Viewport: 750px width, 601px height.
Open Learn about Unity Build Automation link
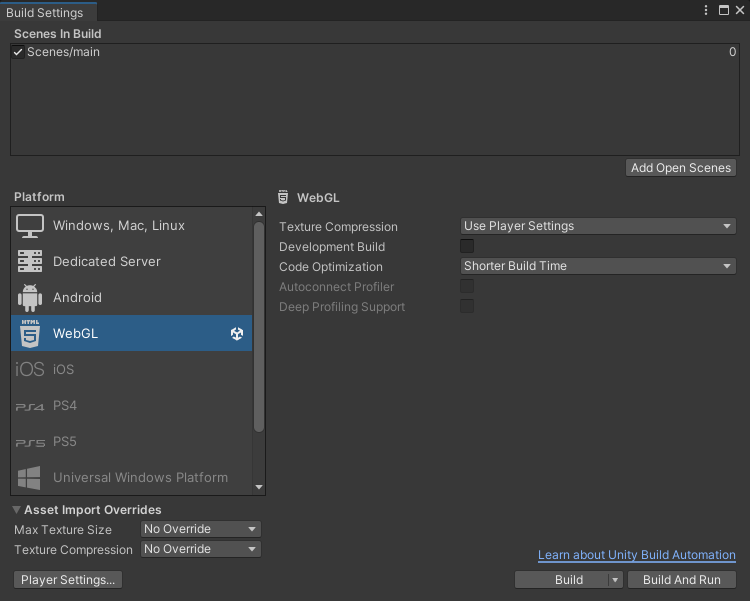coord(637,555)
